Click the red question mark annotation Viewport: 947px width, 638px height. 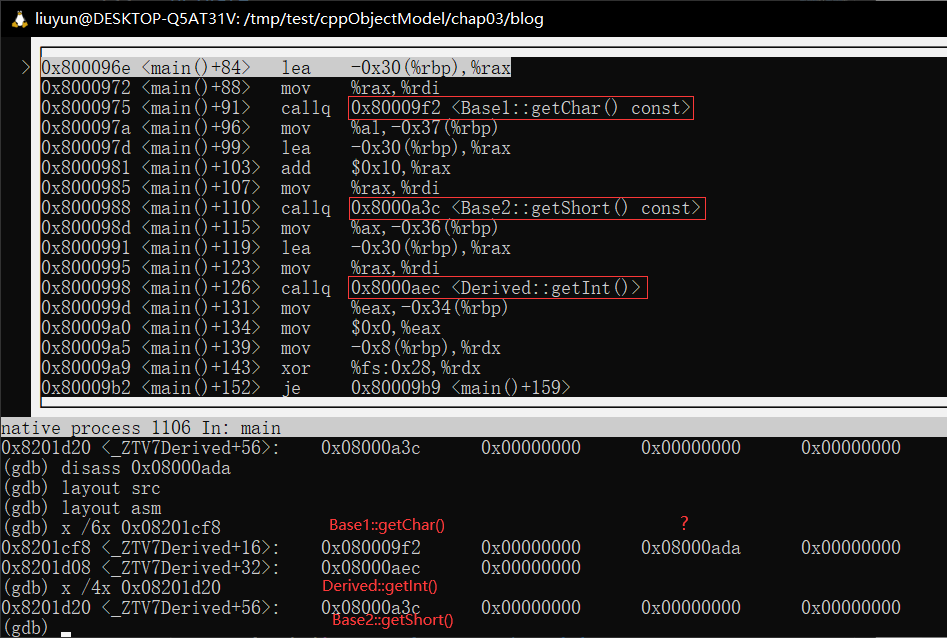point(684,523)
